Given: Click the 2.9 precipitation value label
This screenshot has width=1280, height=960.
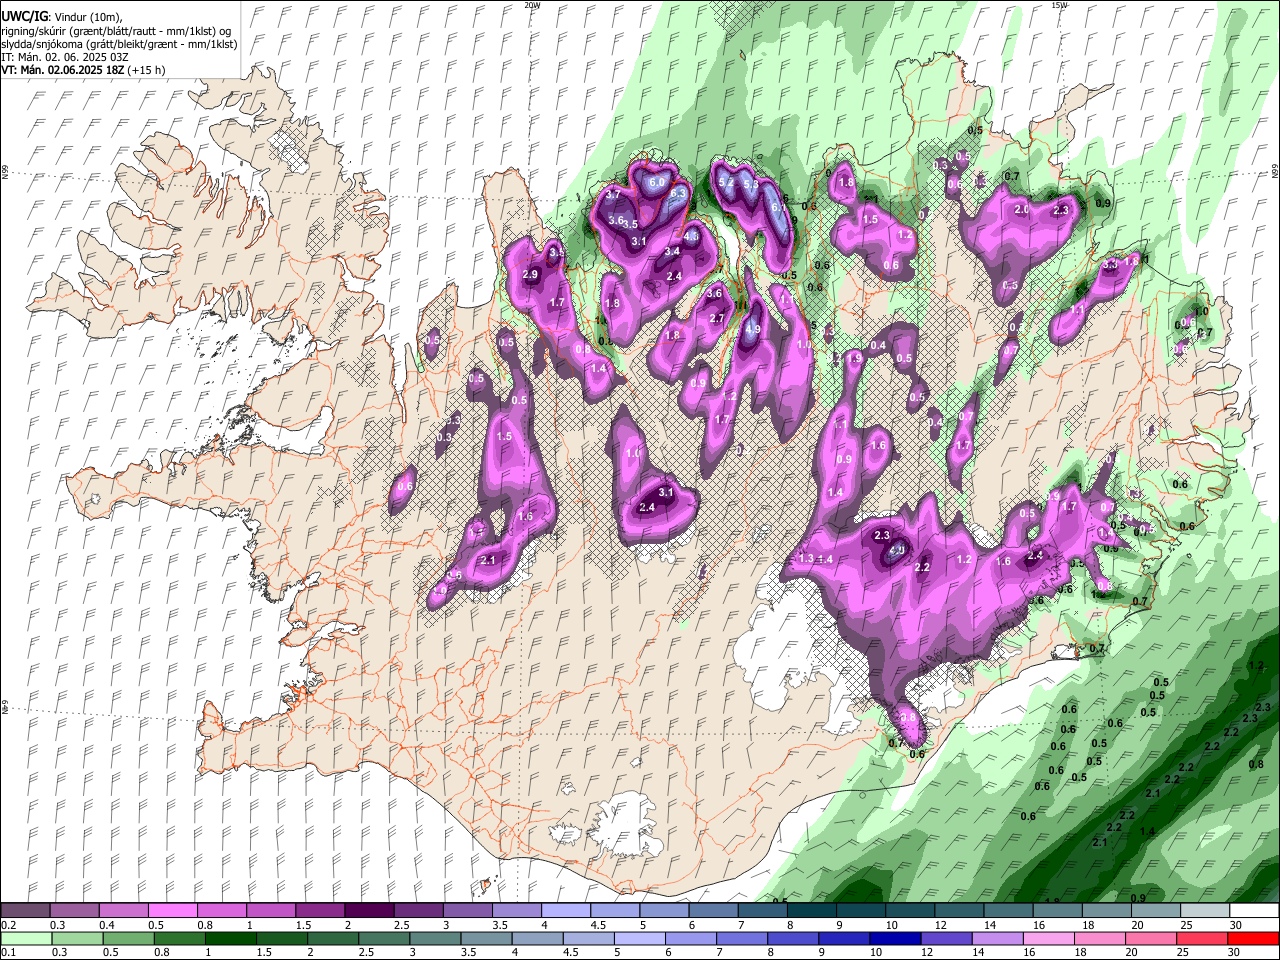Looking at the screenshot, I should 530,274.
